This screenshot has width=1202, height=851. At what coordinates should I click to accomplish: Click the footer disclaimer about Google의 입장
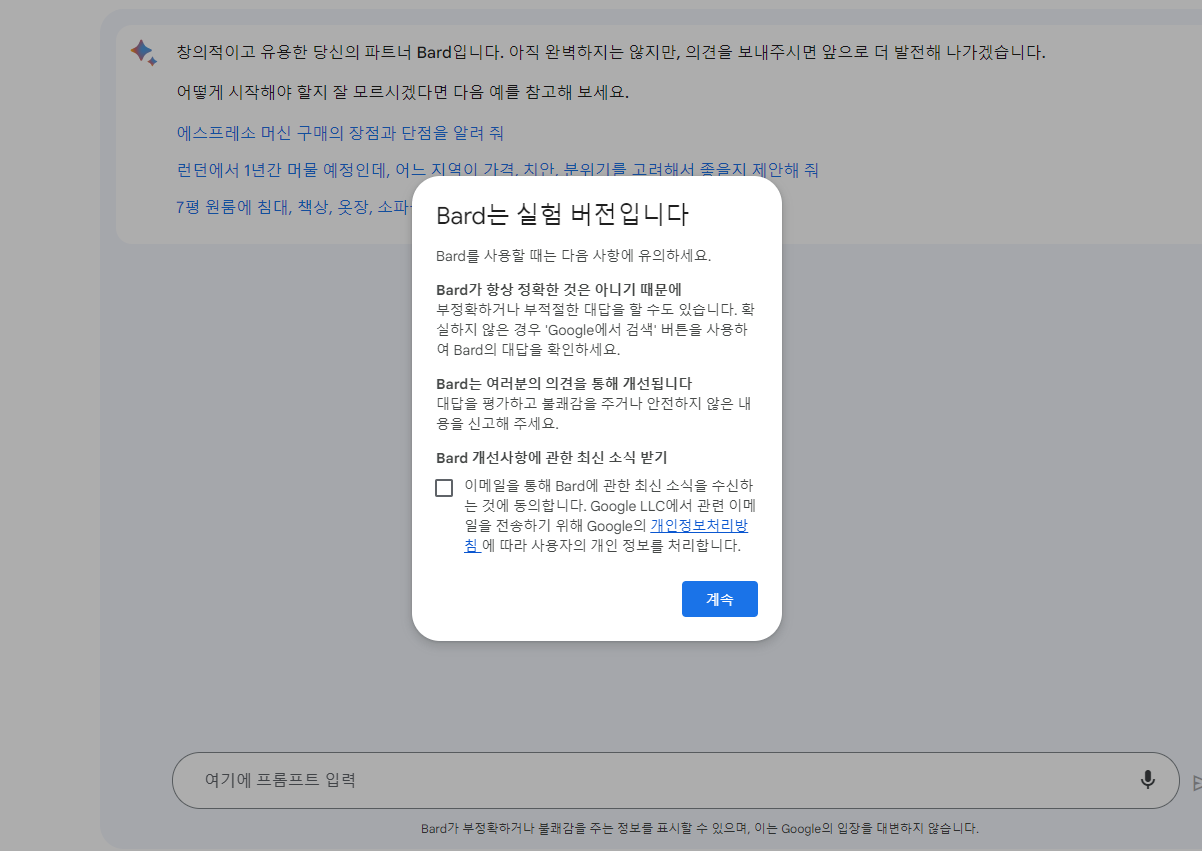click(700, 828)
